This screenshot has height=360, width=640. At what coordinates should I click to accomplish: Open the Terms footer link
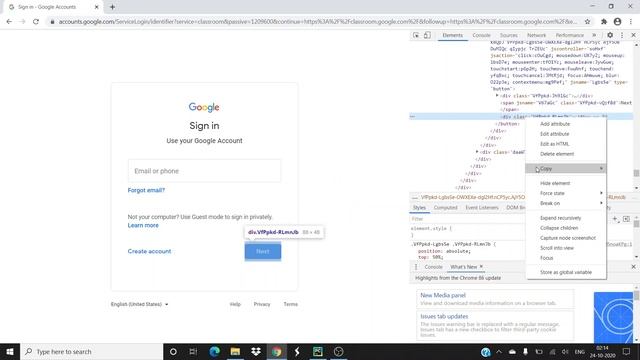tap(290, 304)
